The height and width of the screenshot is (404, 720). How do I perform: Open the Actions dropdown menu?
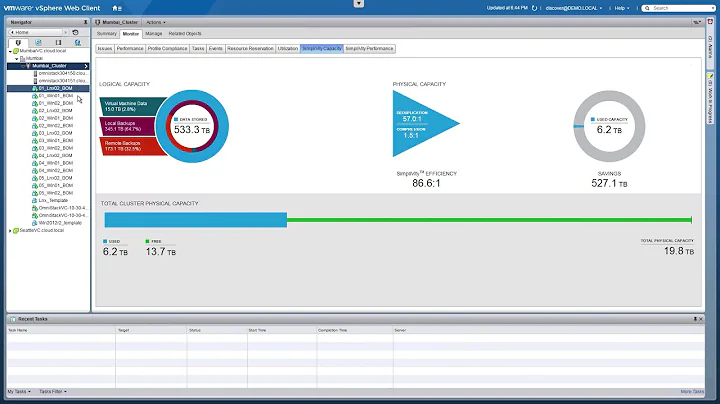[156, 22]
